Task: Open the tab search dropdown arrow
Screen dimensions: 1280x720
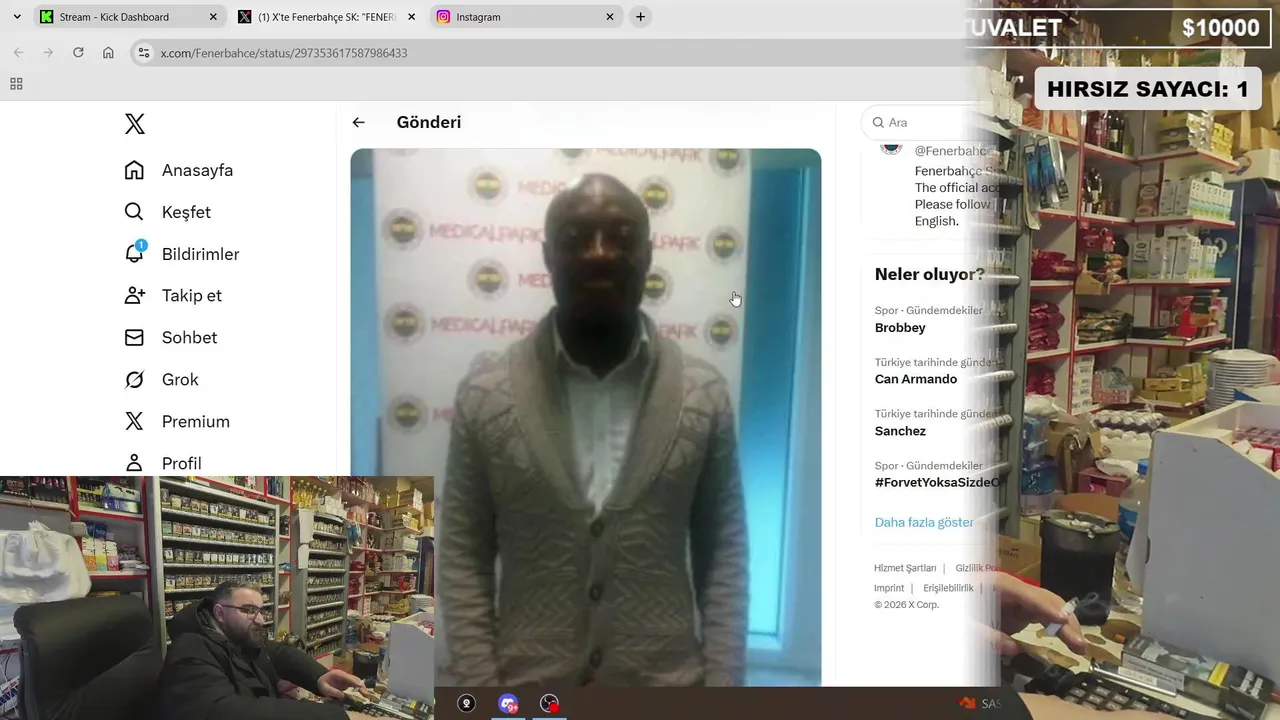Action: click(x=17, y=17)
